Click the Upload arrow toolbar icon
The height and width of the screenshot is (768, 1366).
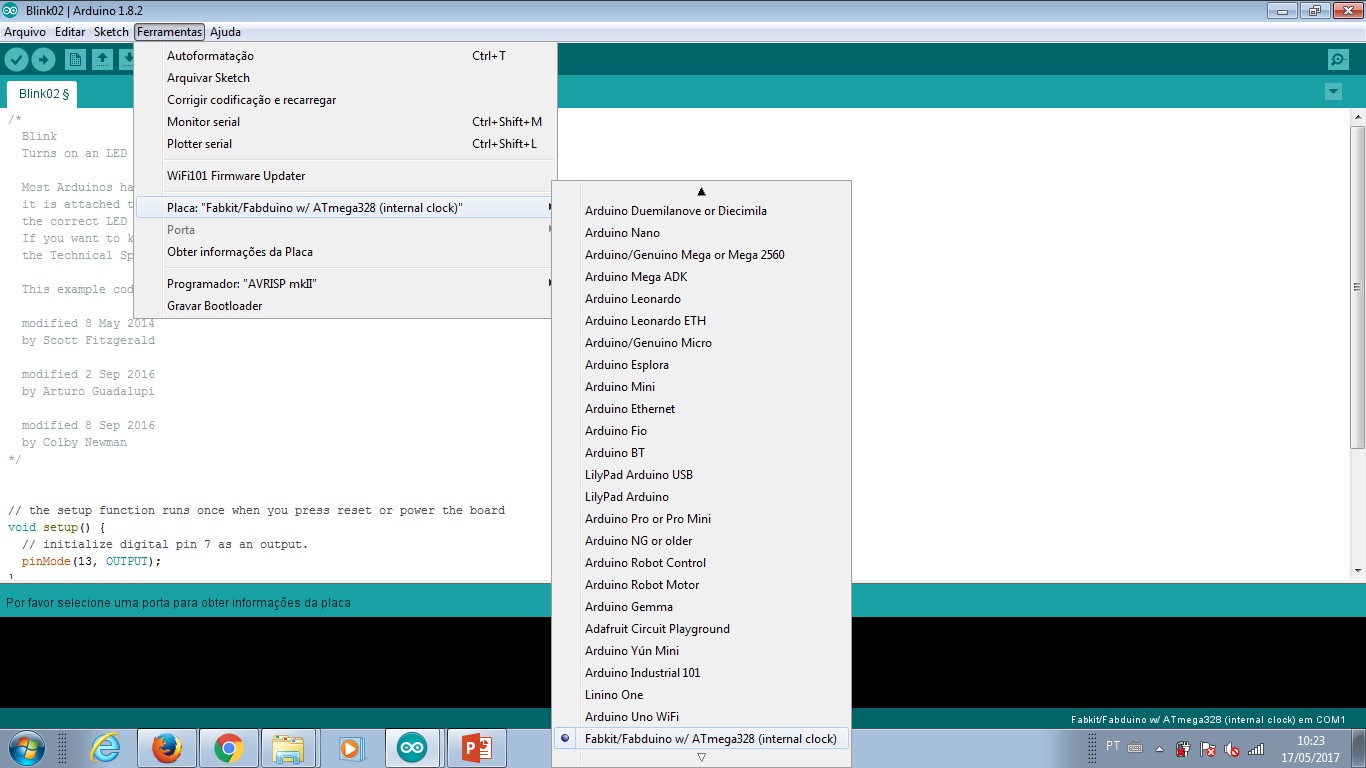coord(43,59)
